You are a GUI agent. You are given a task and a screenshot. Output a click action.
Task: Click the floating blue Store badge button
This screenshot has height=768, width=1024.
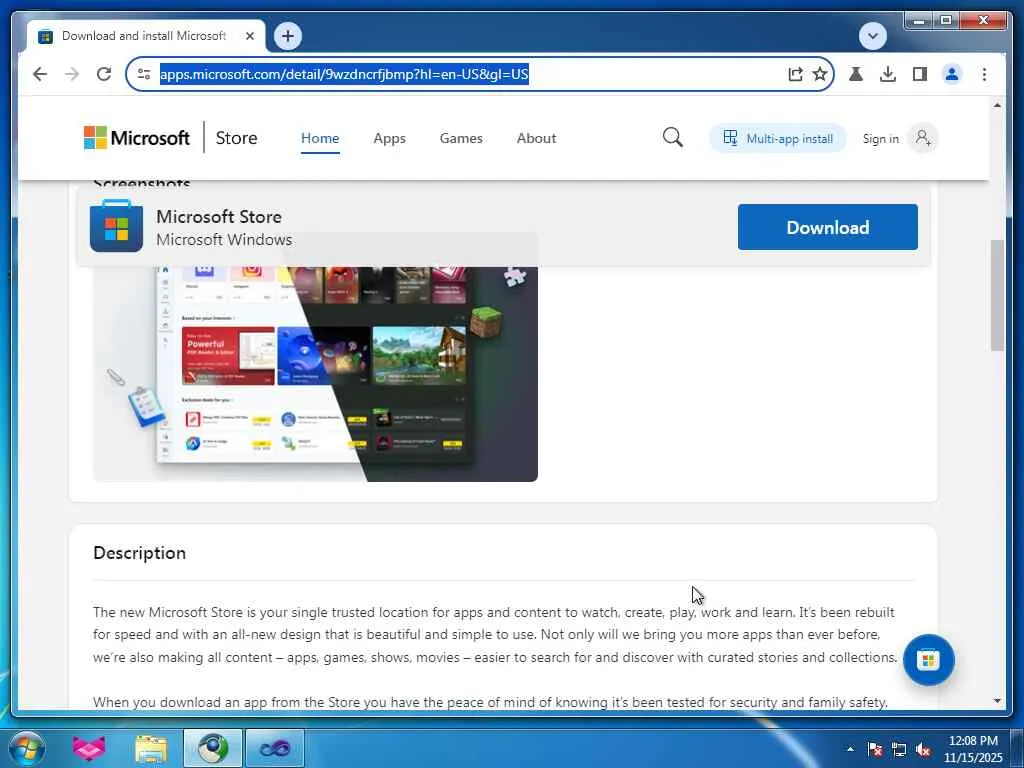(x=928, y=660)
